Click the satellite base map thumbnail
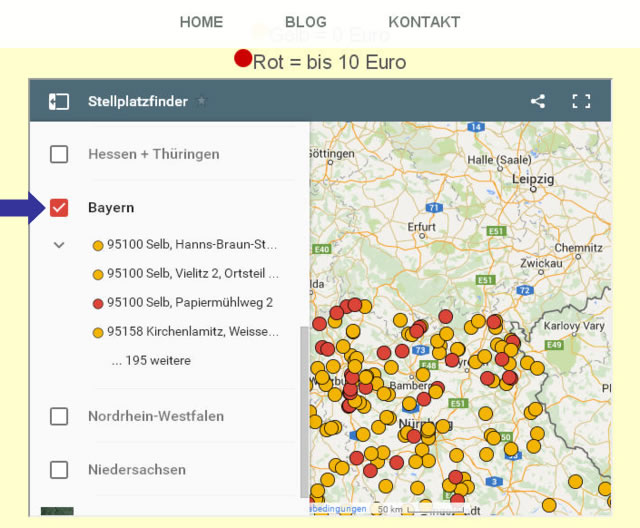The height and width of the screenshot is (528, 640). click(57, 512)
